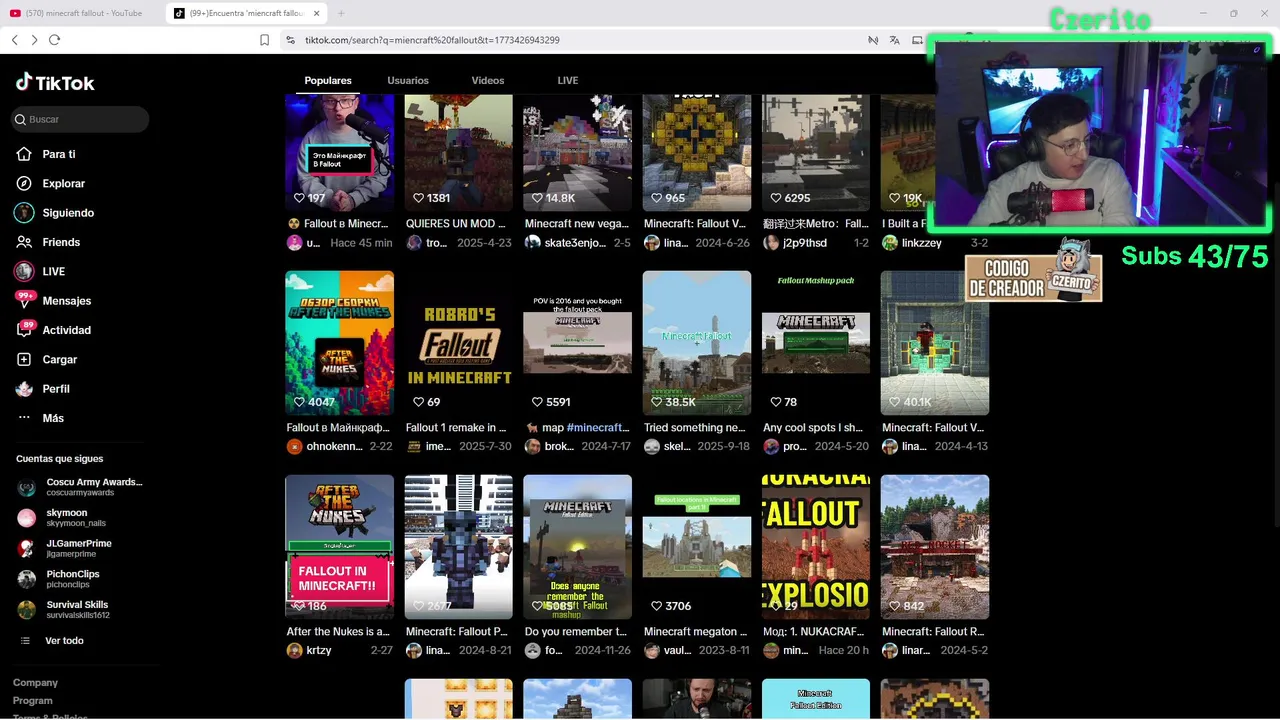Open video thumbnail with 842 likes
This screenshot has height=720, width=1280.
pos(935,547)
